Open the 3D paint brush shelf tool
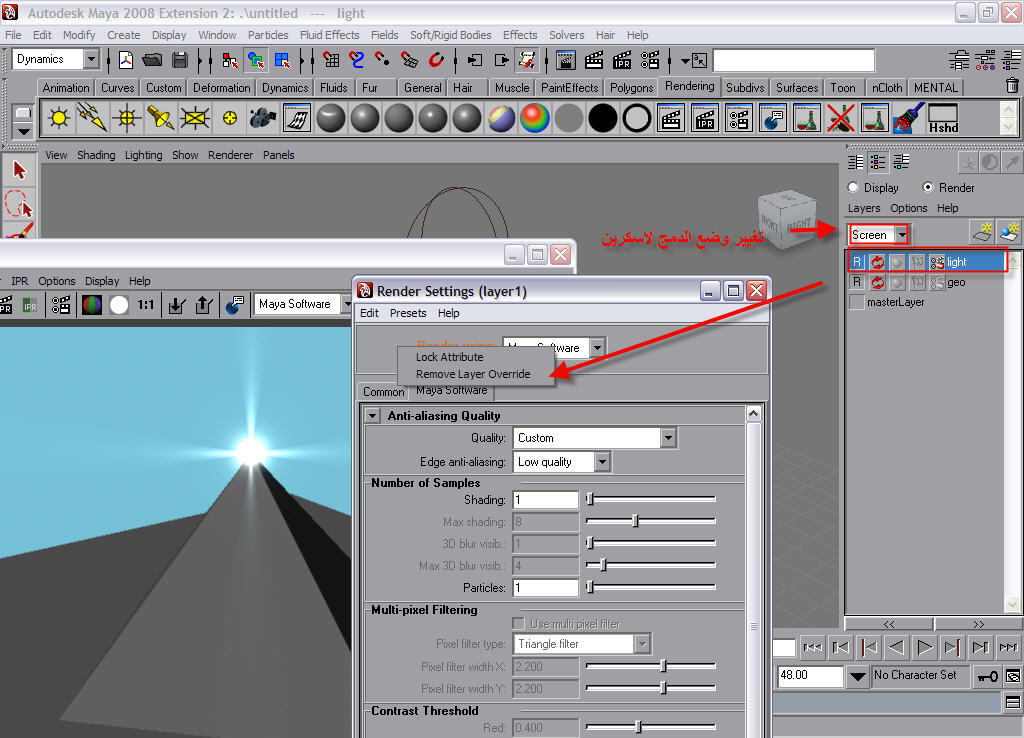The height and width of the screenshot is (738, 1024). (908, 118)
